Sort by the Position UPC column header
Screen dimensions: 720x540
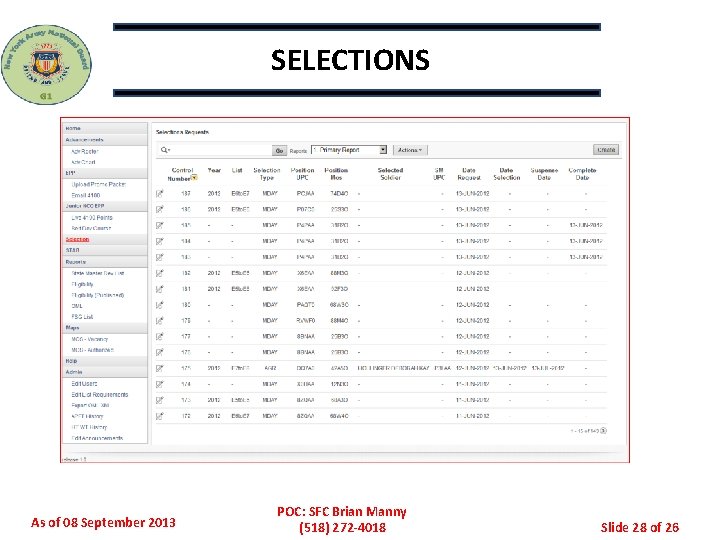302,174
